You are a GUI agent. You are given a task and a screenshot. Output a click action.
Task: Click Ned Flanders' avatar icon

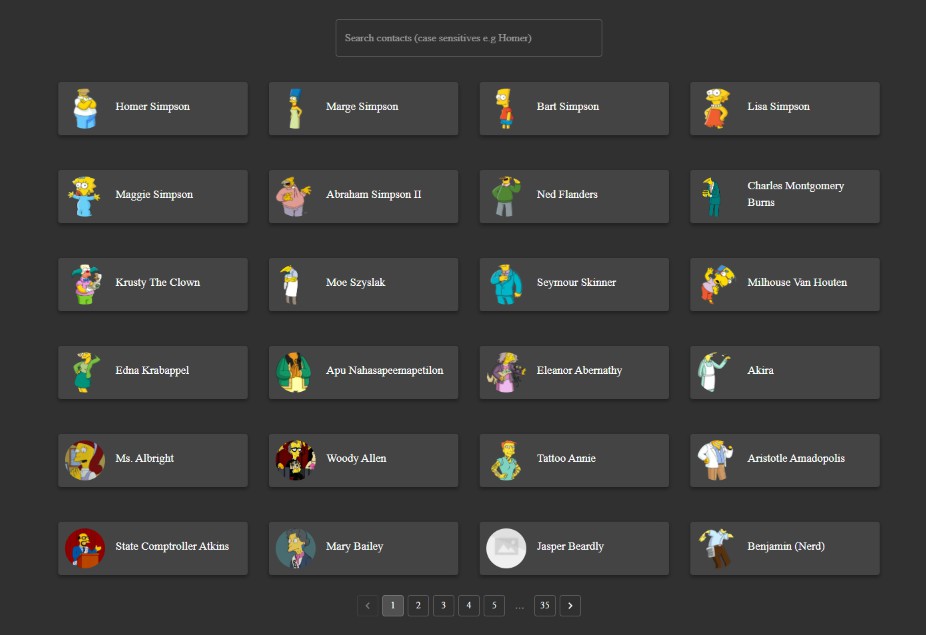(506, 196)
